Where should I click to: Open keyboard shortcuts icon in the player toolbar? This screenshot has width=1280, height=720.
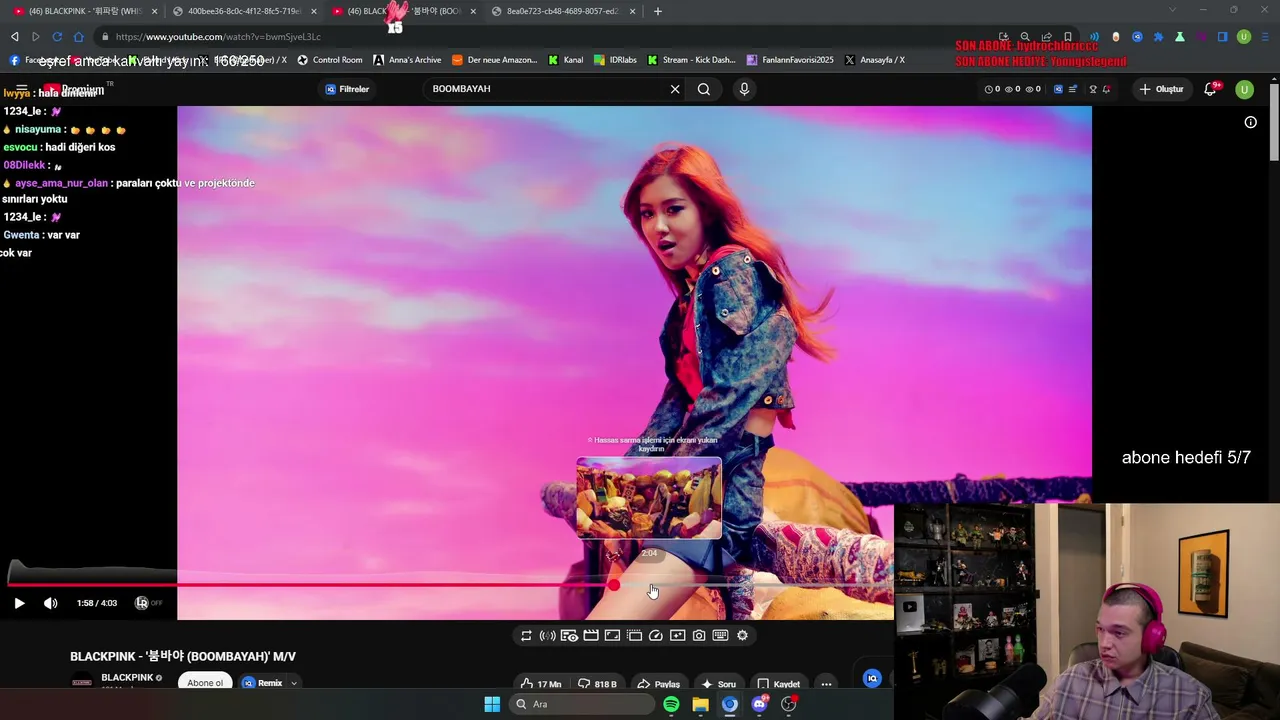coord(720,635)
